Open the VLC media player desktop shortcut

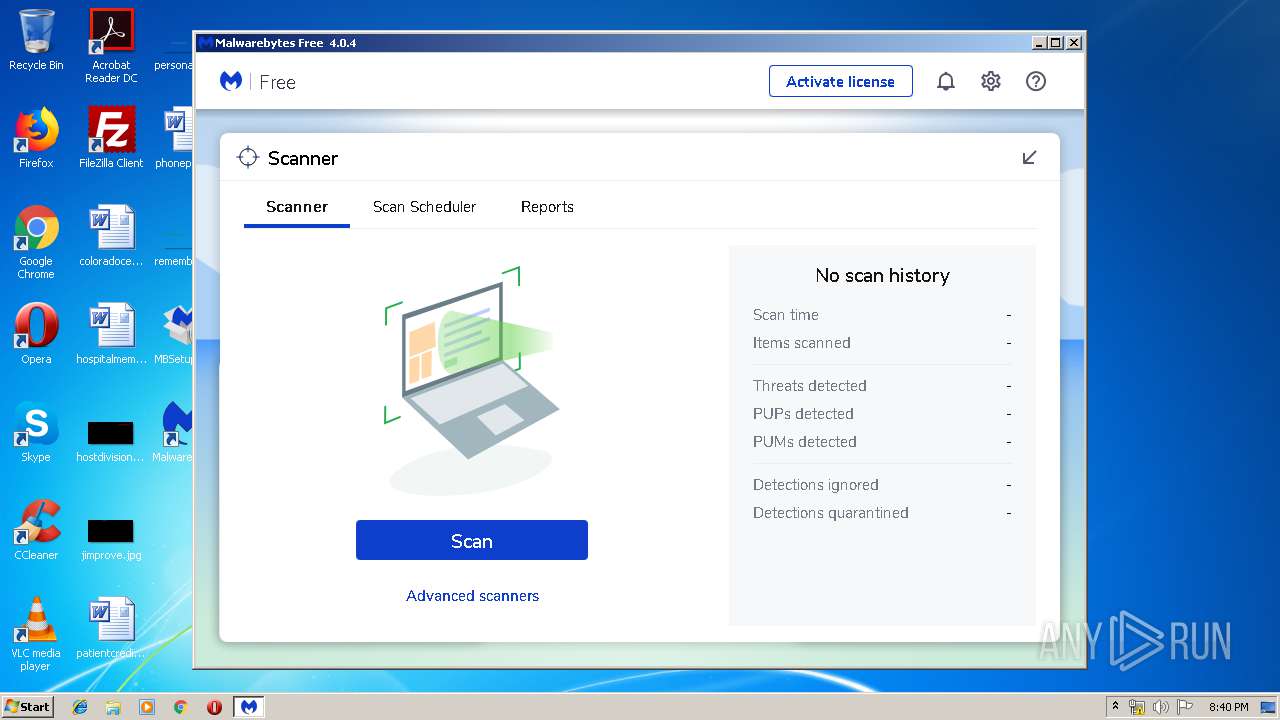click(36, 634)
